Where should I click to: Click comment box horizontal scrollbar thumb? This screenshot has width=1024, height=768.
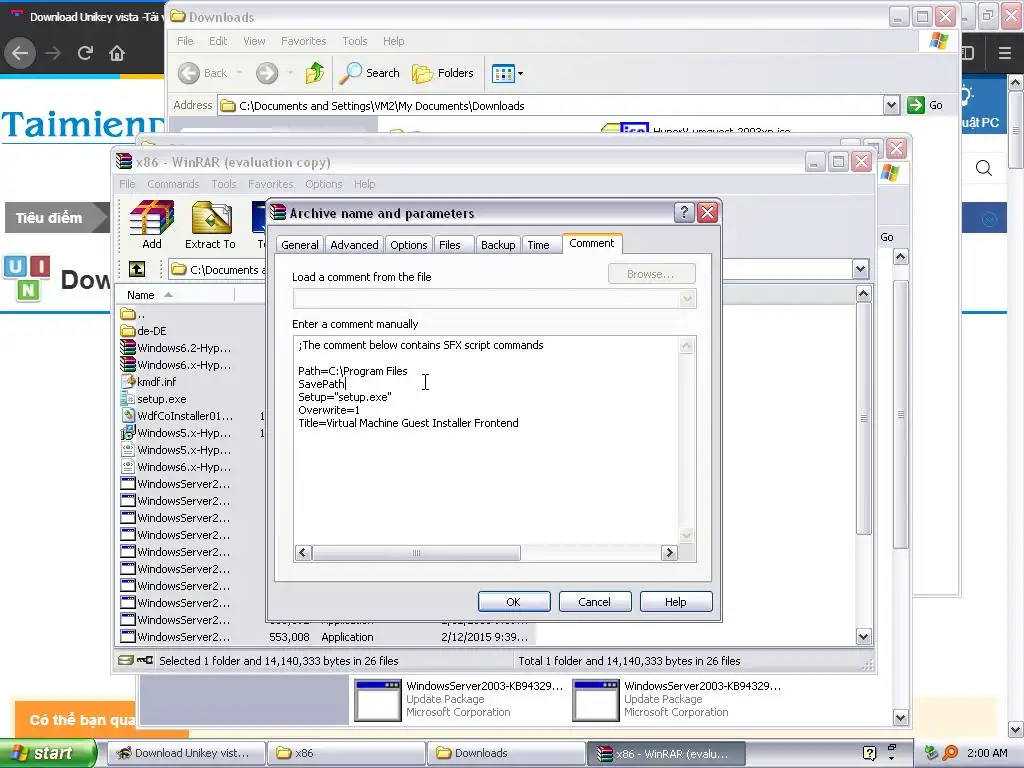point(417,553)
